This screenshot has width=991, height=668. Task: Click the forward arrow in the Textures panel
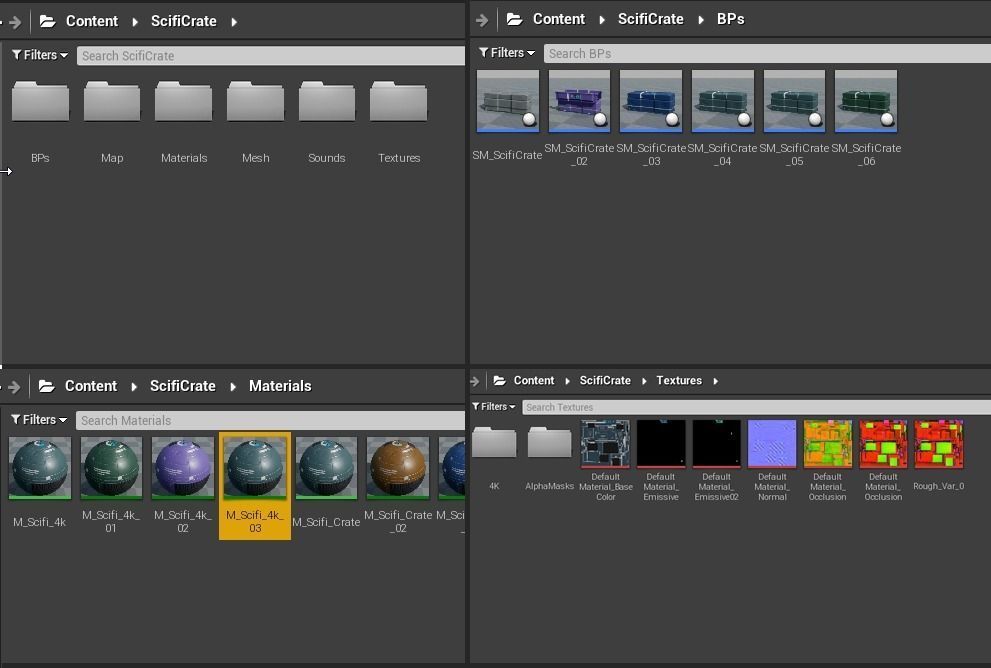tap(475, 381)
